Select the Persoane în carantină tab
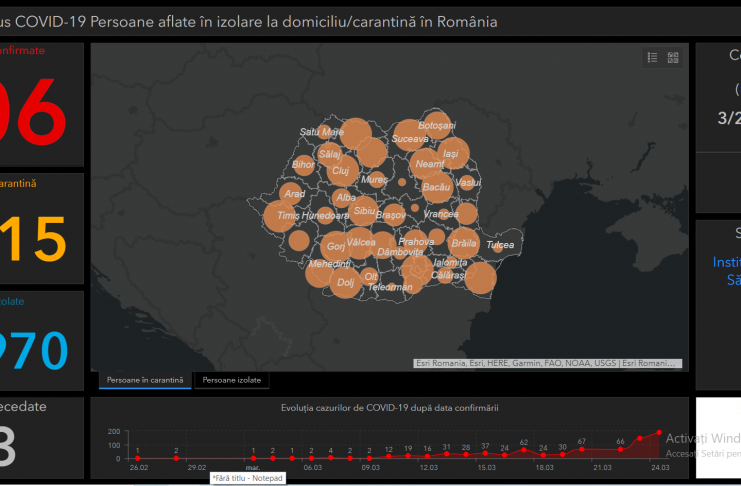The image size is (741, 486). pyautogui.click(x=145, y=381)
